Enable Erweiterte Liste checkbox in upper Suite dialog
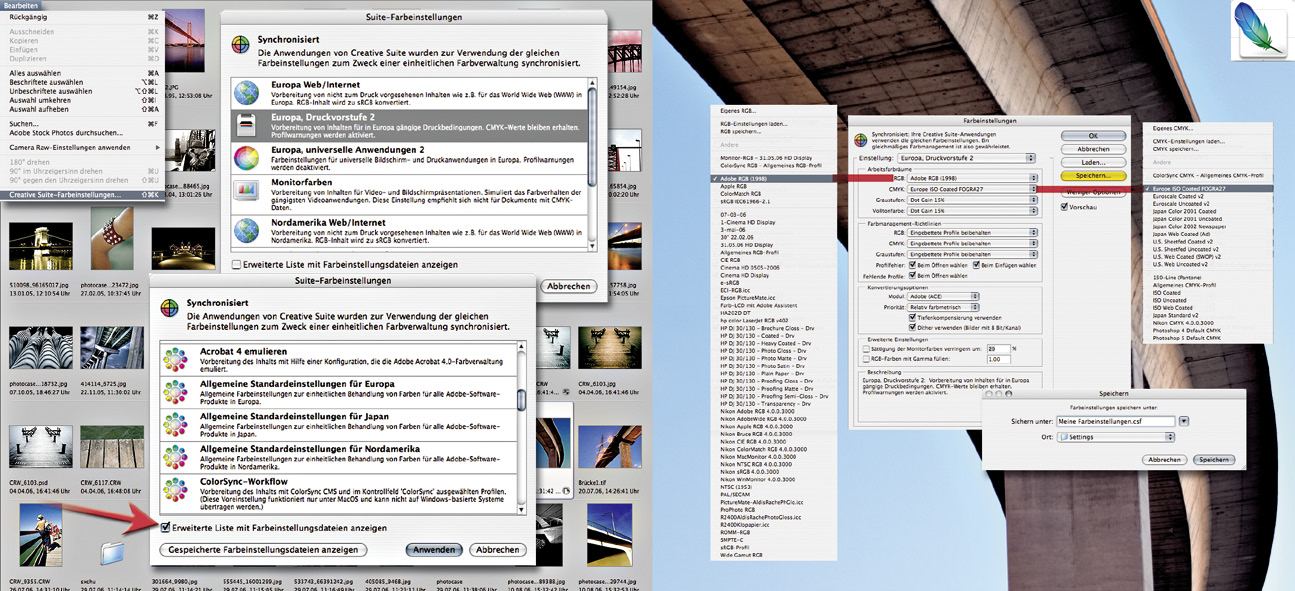1295x591 pixels. pos(236,265)
